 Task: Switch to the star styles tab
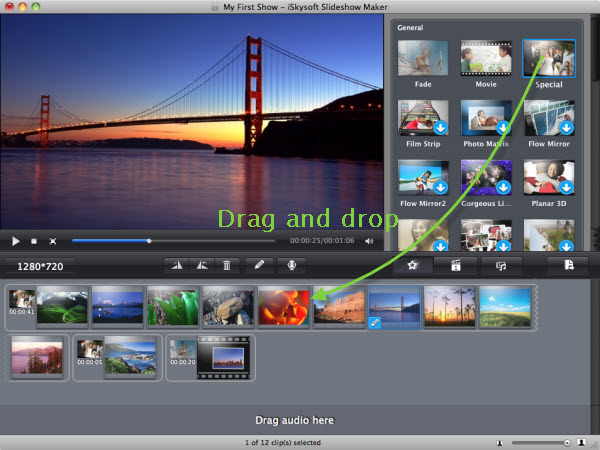coord(413,266)
